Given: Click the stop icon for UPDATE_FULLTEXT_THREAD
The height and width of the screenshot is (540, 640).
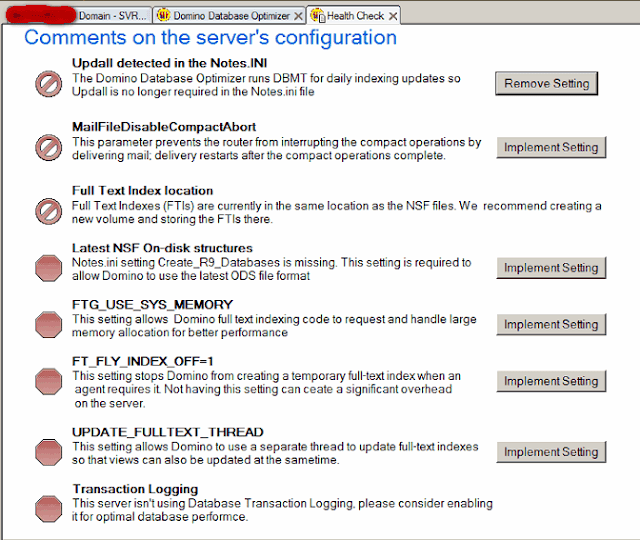Looking at the screenshot, I should (x=49, y=453).
